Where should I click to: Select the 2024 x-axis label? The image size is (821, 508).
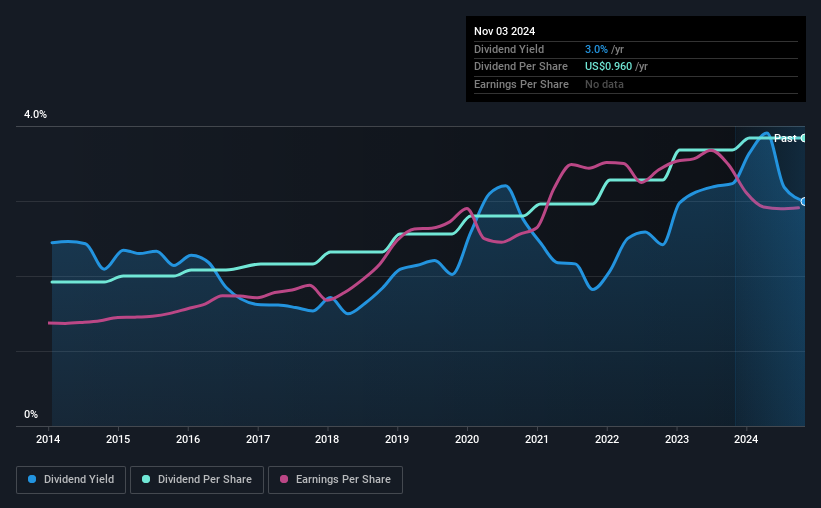pos(746,439)
